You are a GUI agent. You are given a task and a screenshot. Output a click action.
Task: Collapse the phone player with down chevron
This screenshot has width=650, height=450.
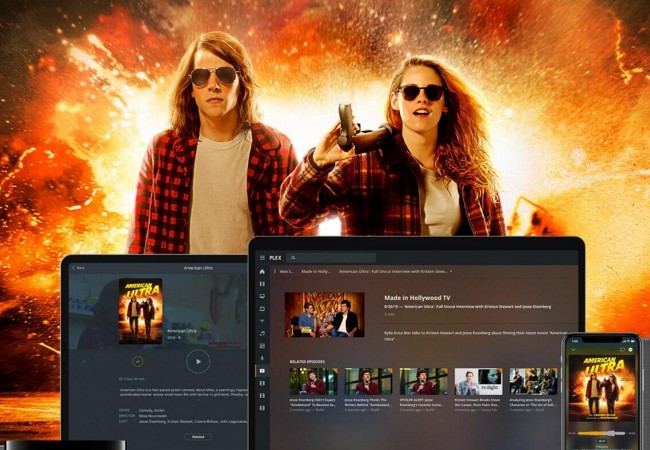tap(573, 350)
